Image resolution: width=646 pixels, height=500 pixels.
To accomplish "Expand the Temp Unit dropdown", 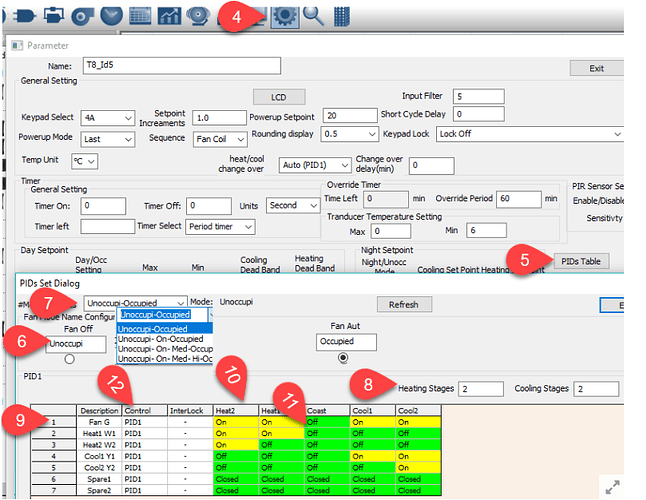I will (x=85, y=161).
